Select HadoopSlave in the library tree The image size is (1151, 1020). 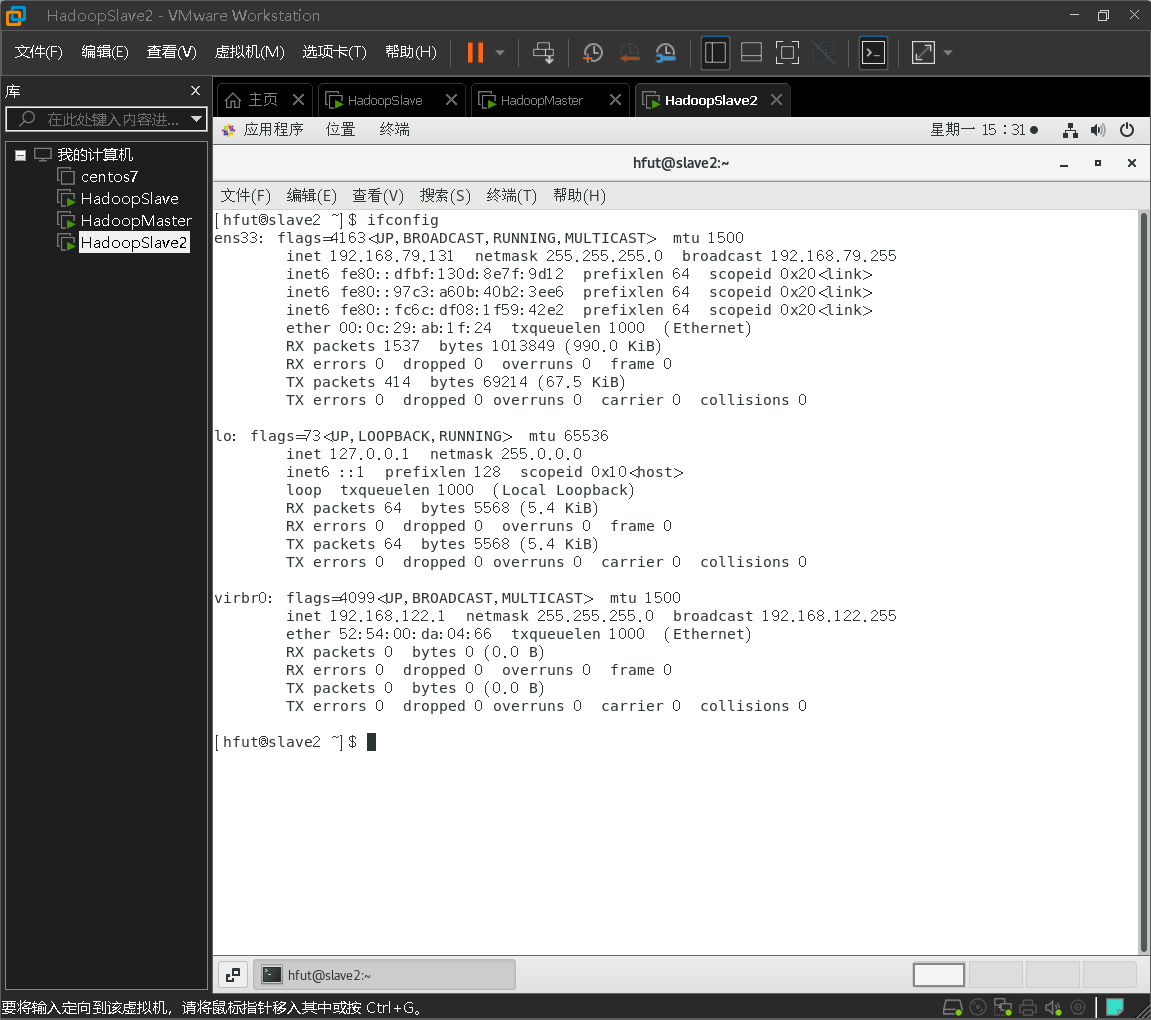pyautogui.click(x=129, y=199)
